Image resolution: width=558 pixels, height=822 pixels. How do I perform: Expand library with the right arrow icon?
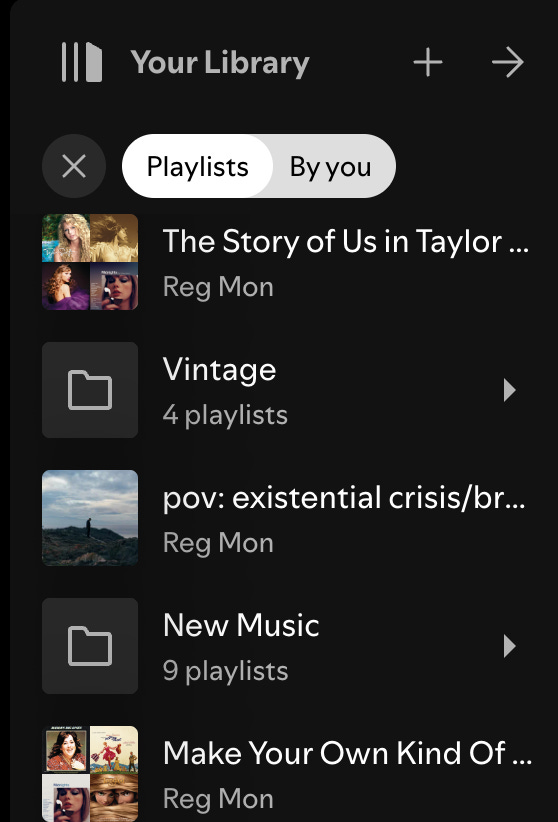coord(508,62)
